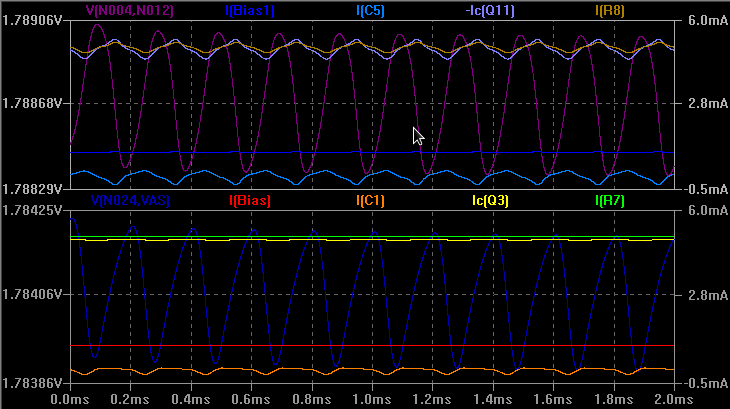Image resolution: width=730 pixels, height=409 pixels.
Task: Click the 1.78425V lower-pane axis value
Action: pyautogui.click(x=32, y=211)
